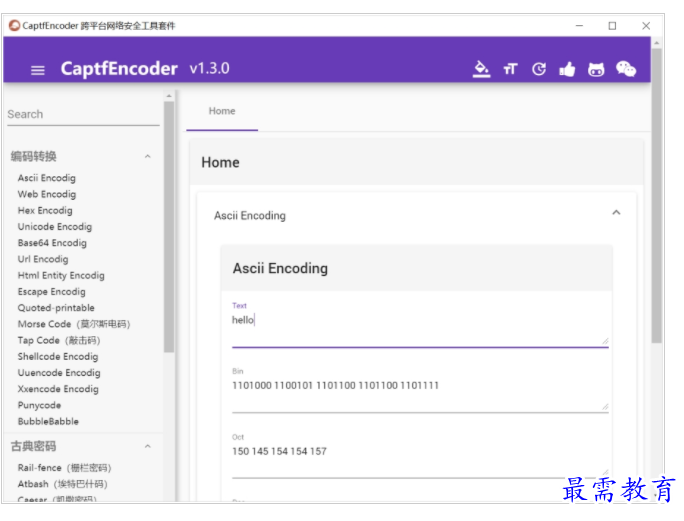Click the Text input containing hello
This screenshot has width=684, height=521.
[420, 325]
